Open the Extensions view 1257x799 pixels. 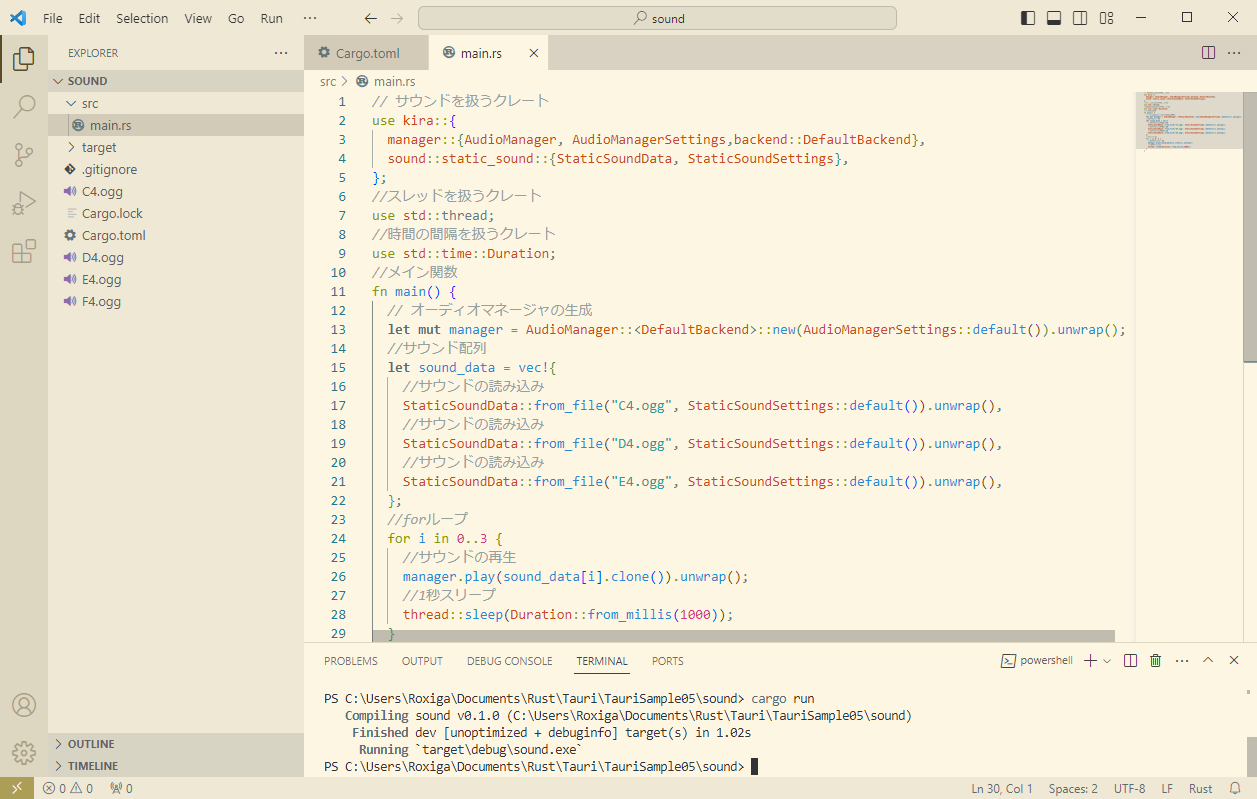pyautogui.click(x=24, y=252)
